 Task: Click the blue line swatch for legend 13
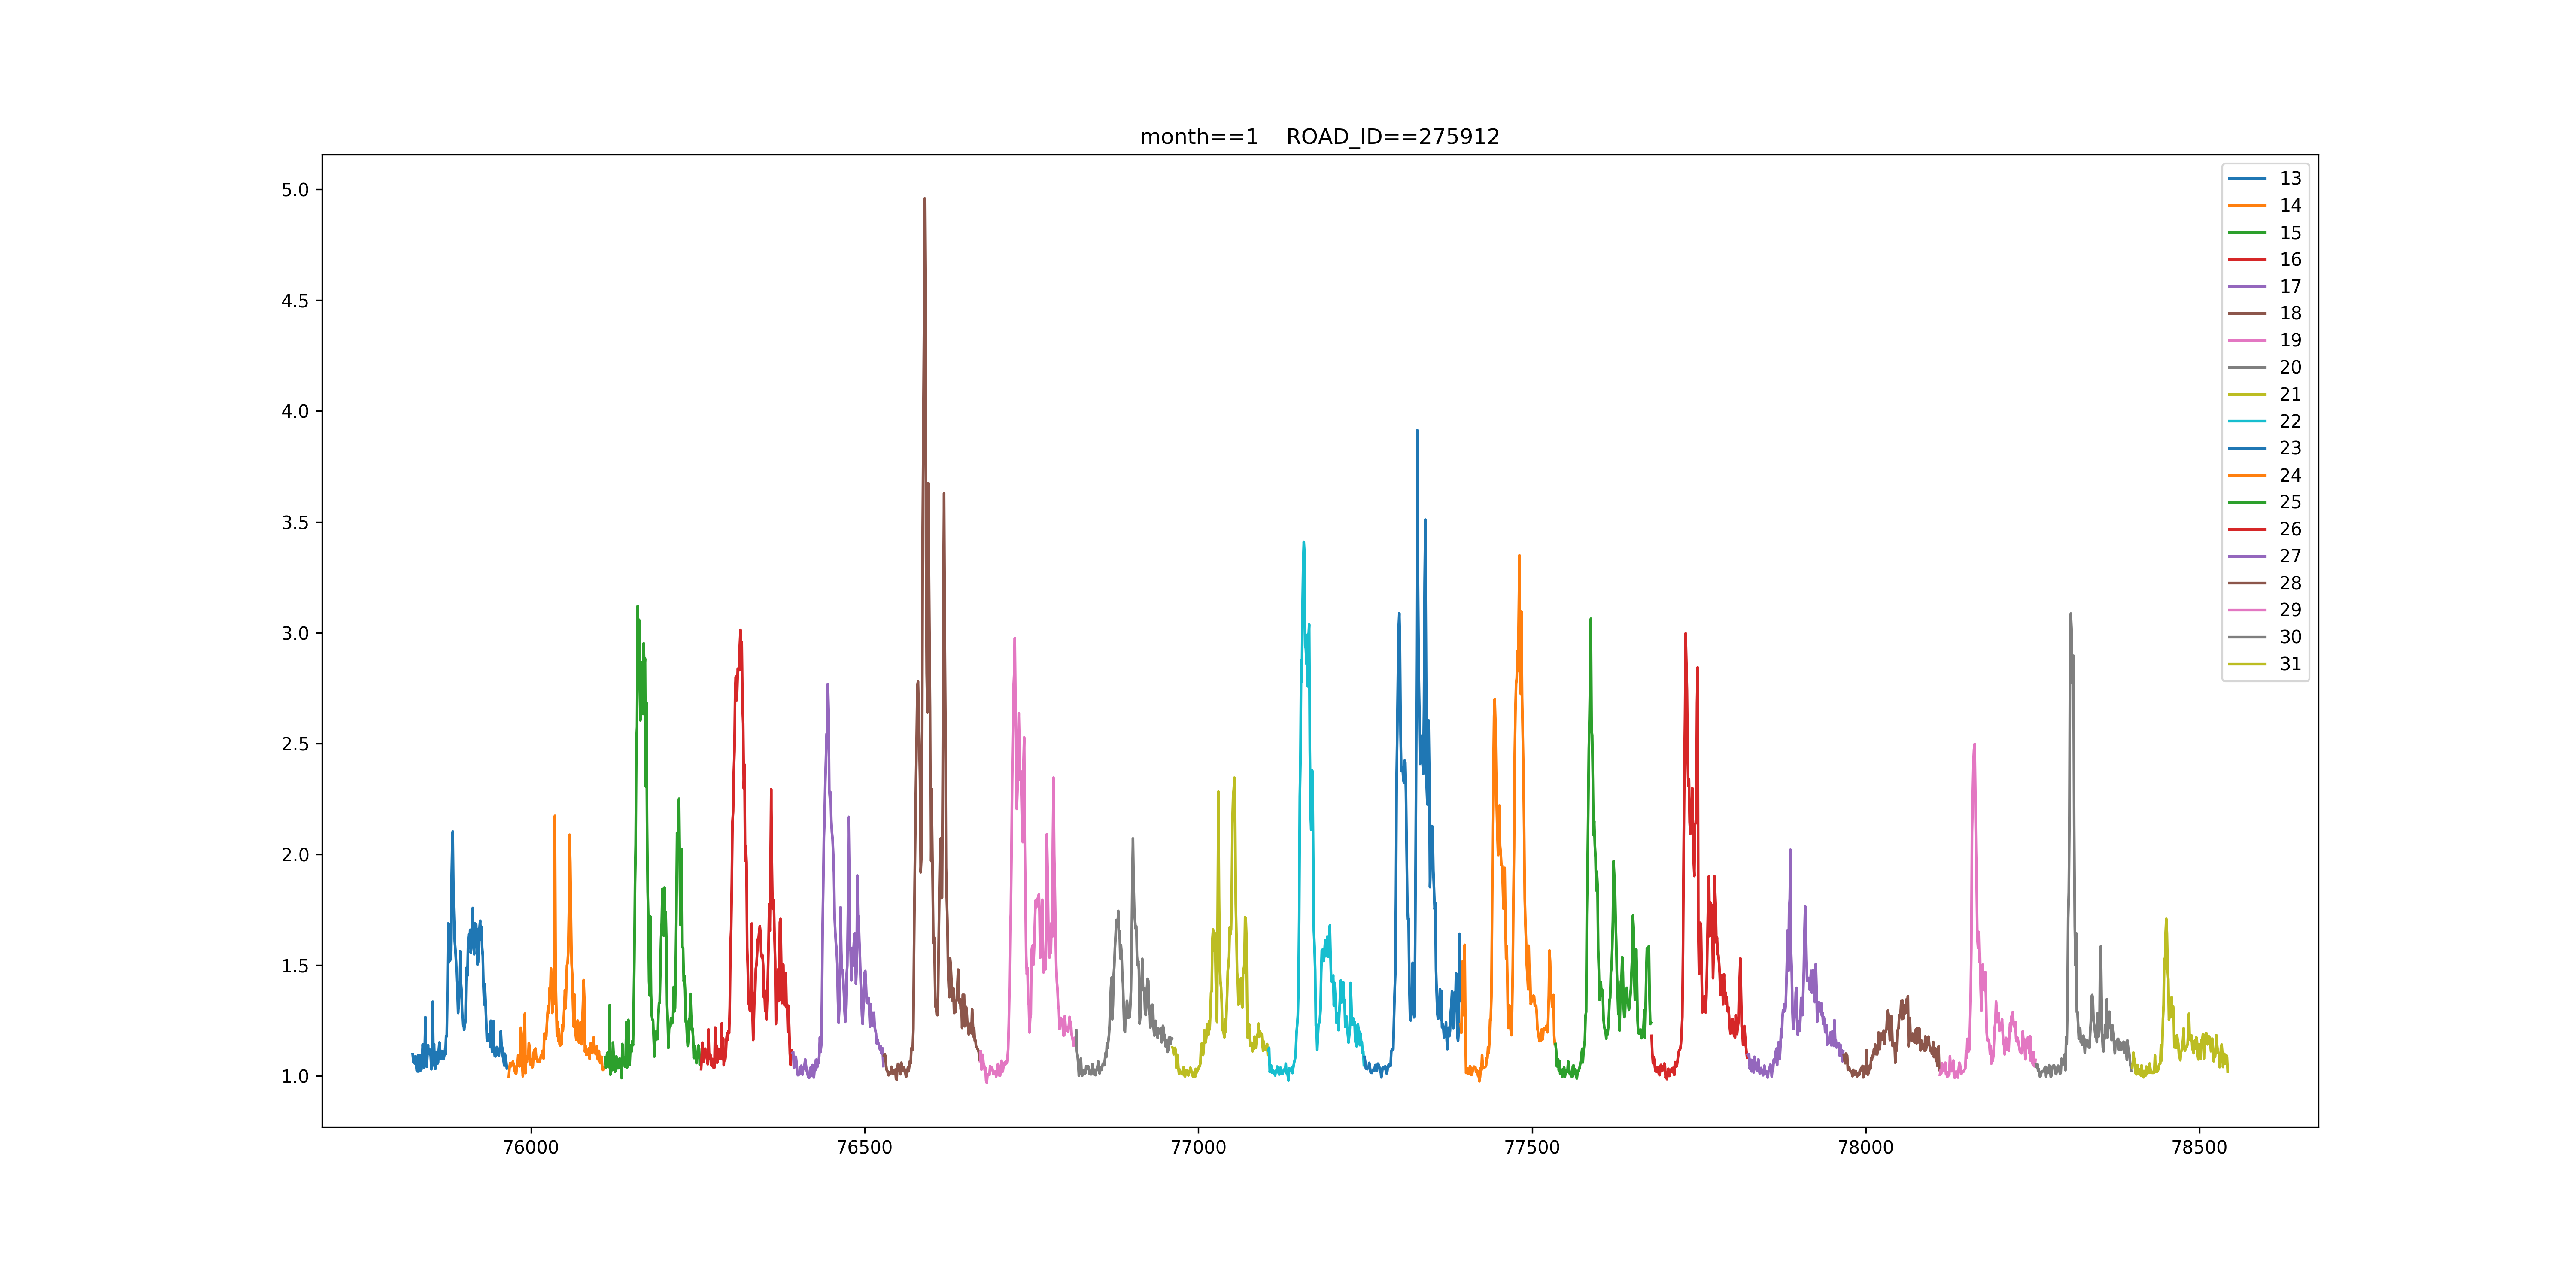point(2247,178)
